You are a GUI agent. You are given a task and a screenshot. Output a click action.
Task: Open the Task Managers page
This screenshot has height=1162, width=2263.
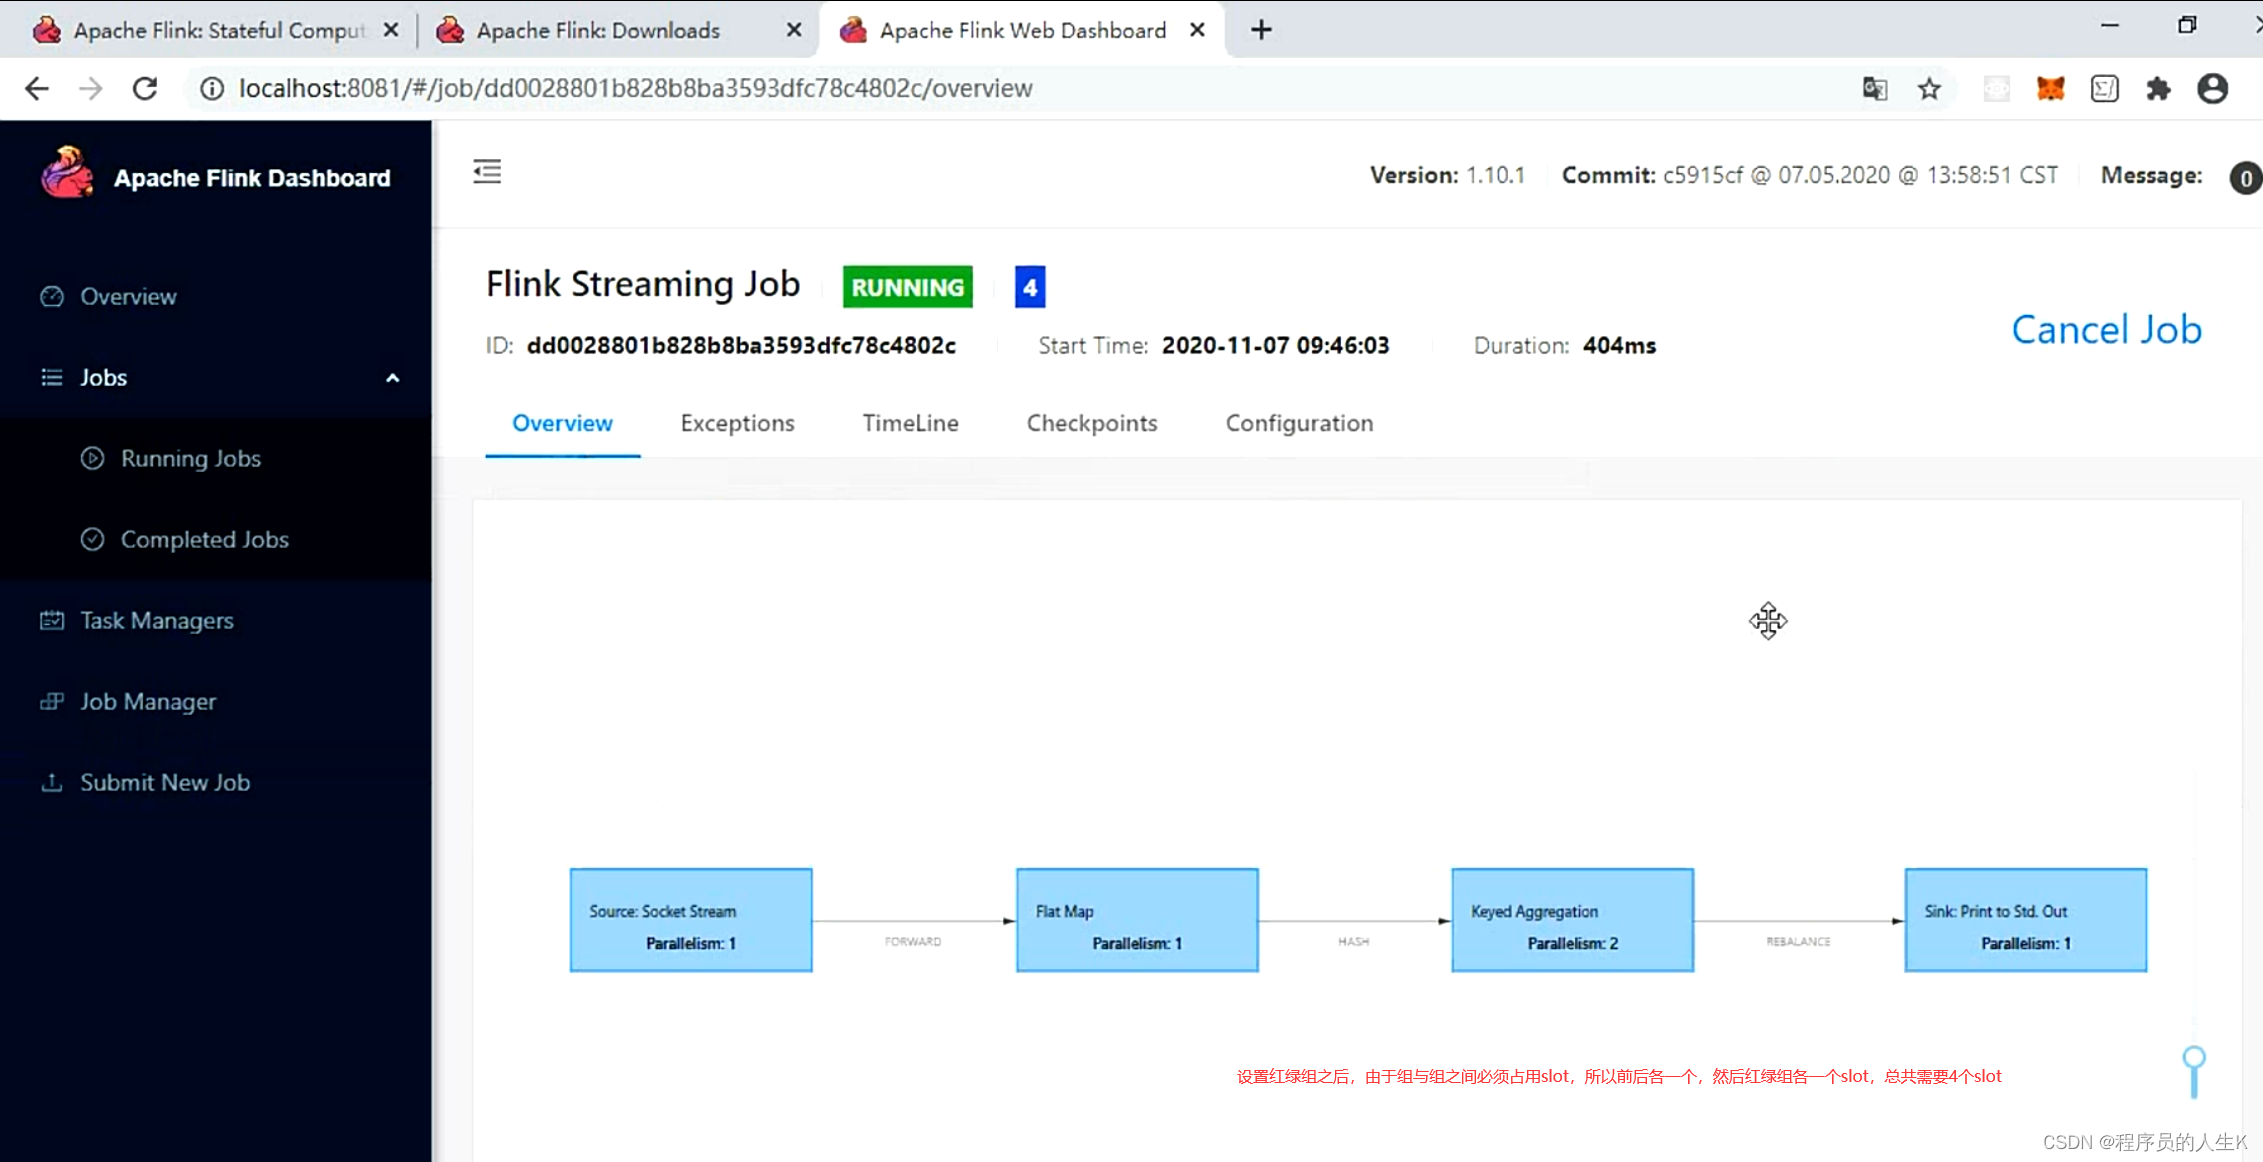tap(156, 621)
